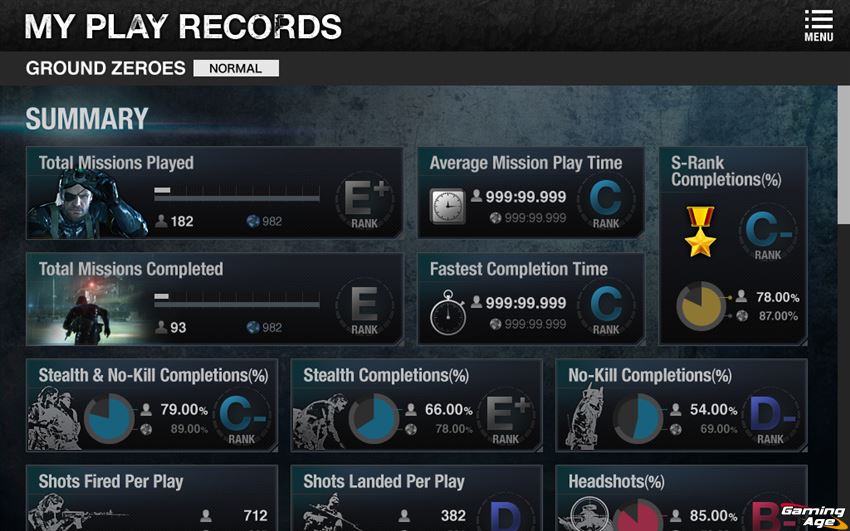Click the Total Missions Completed progress bar
850x531 pixels.
(237, 301)
